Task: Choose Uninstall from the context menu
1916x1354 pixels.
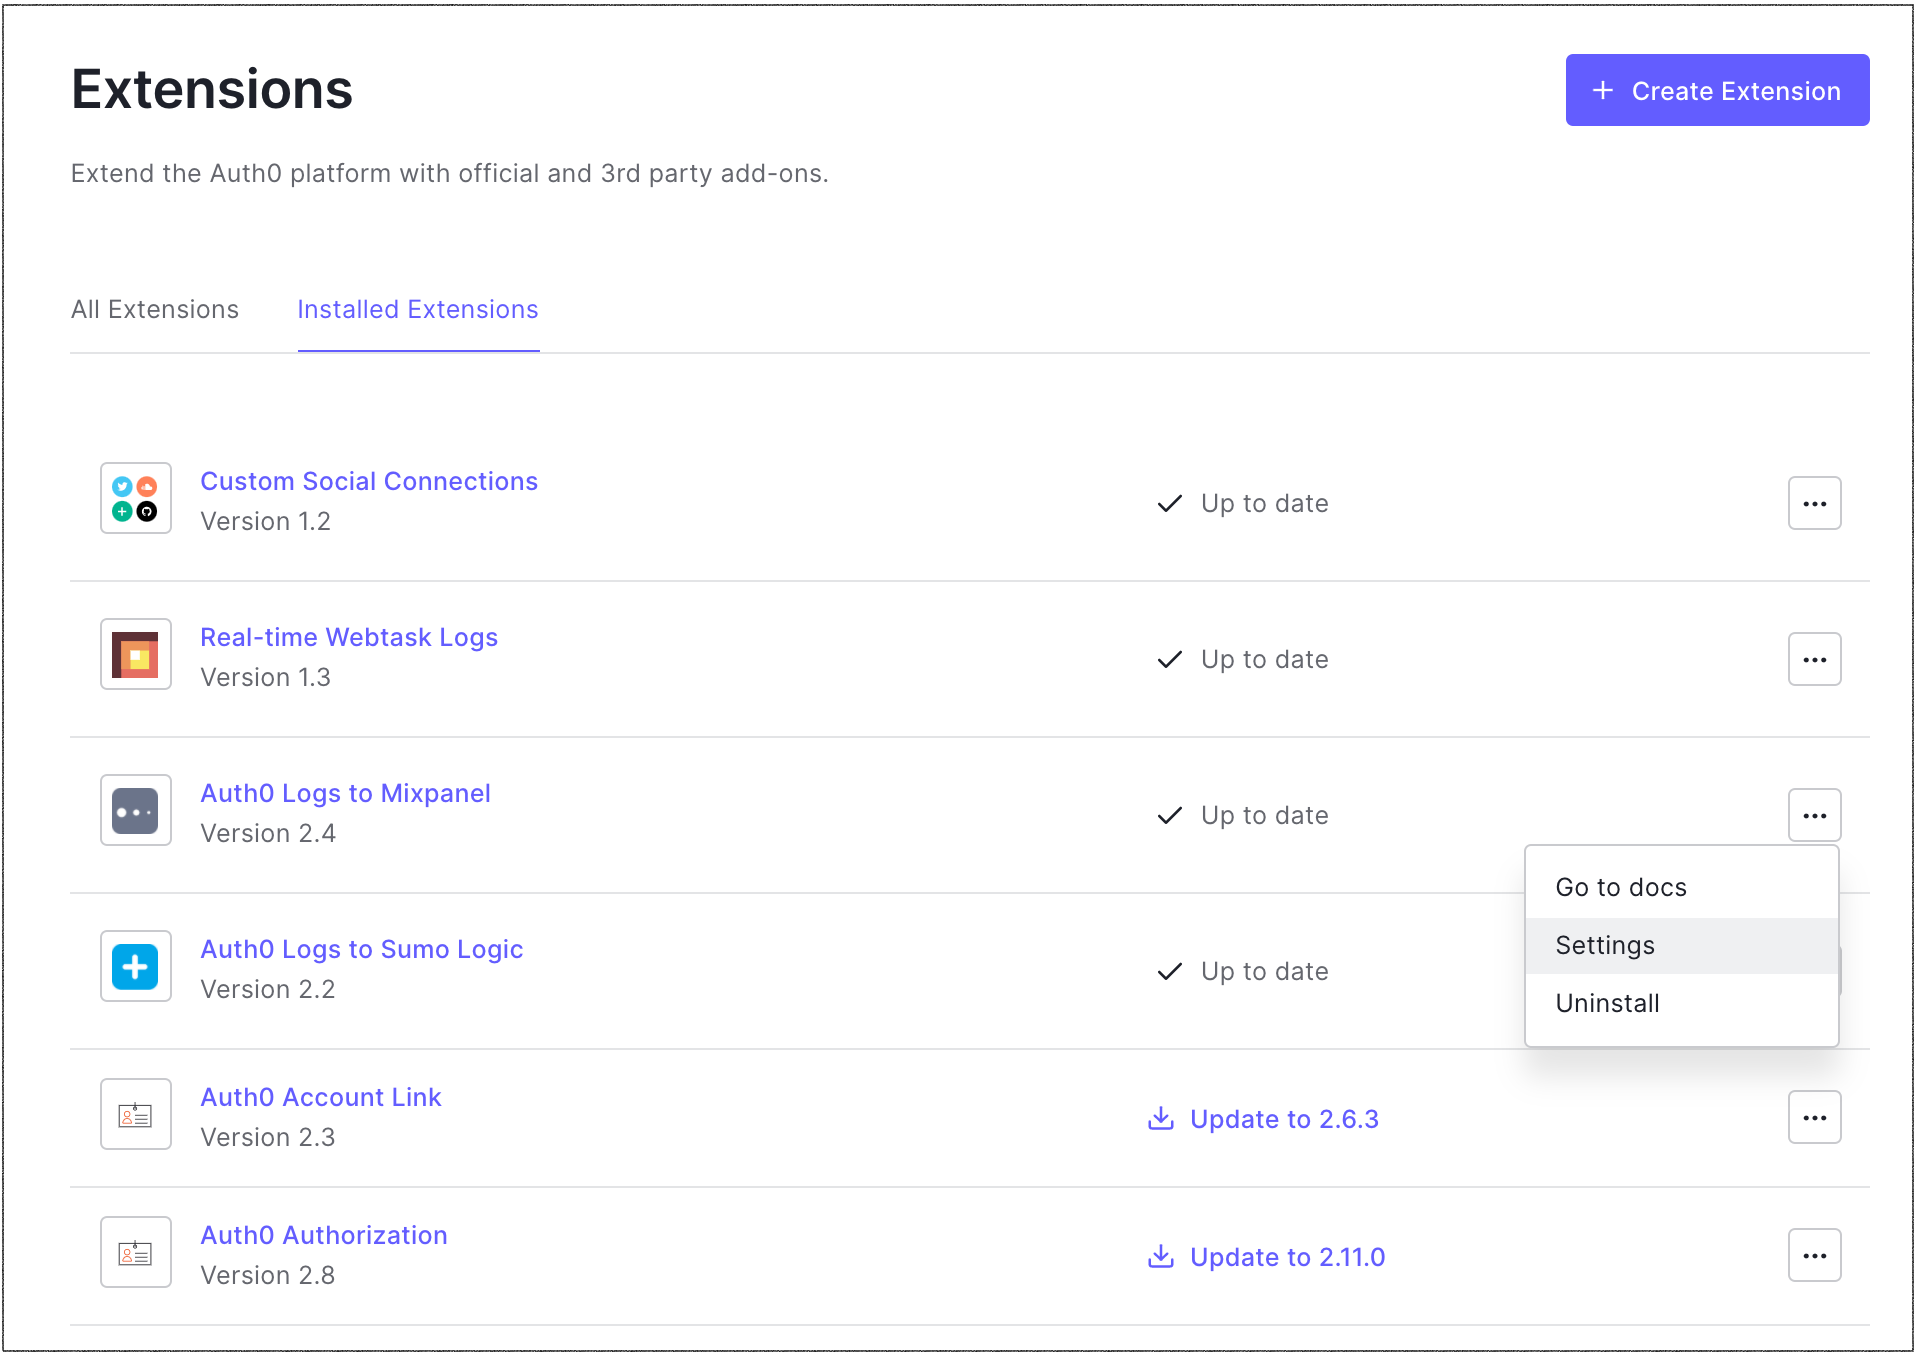Action: pos(1682,1003)
